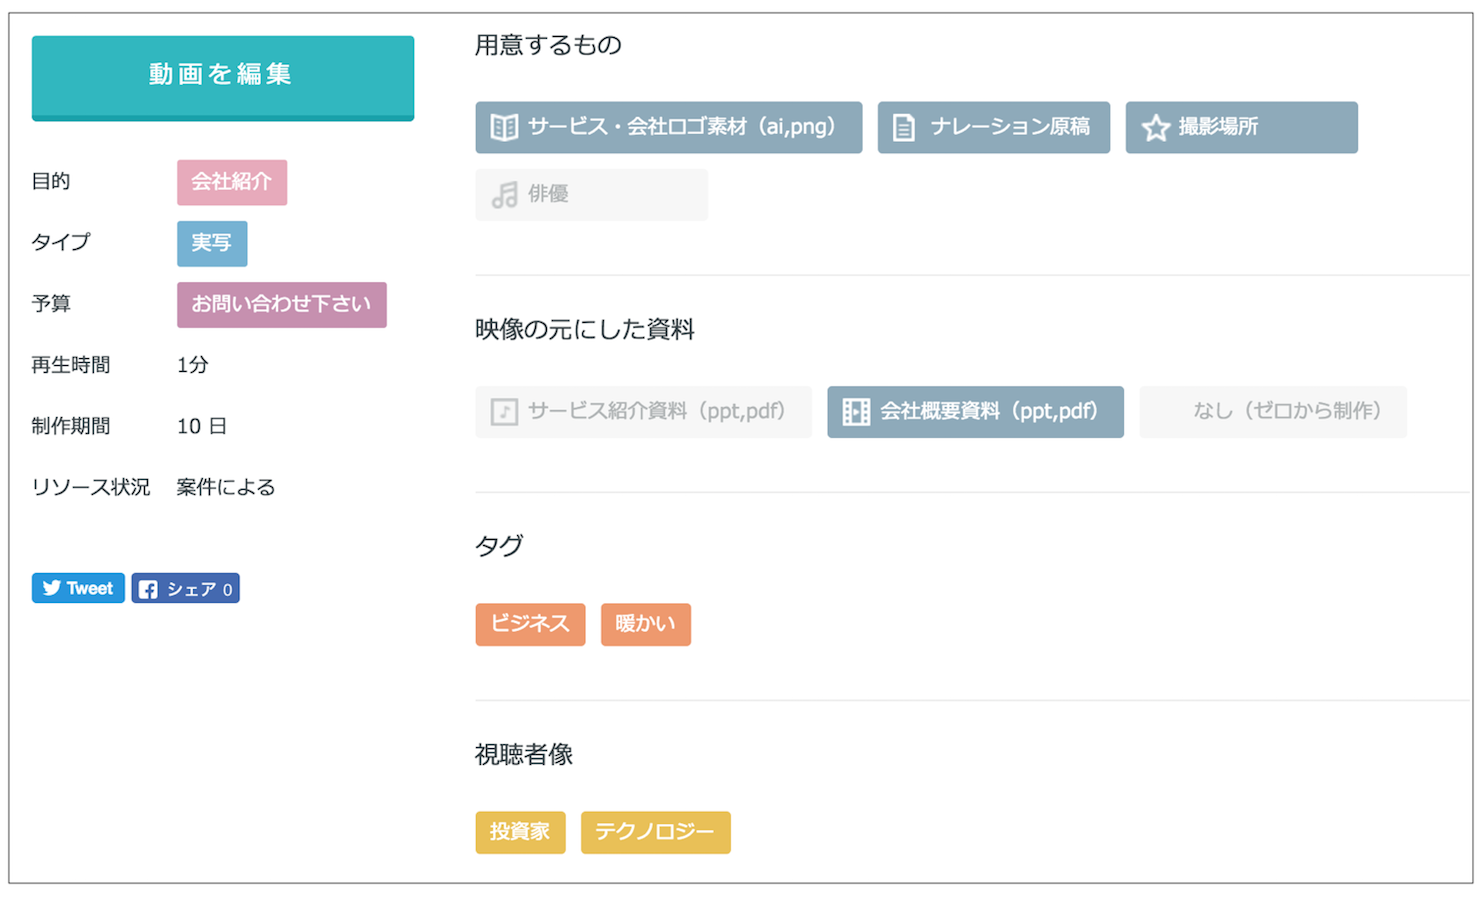The height and width of the screenshot is (898, 1480).
Task: Click the music note icon on 俳優
Action: [x=505, y=194]
